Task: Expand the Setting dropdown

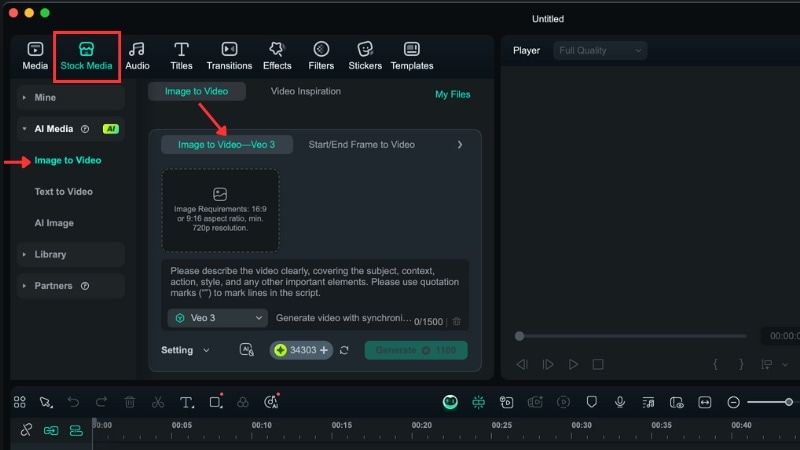Action: (x=185, y=351)
